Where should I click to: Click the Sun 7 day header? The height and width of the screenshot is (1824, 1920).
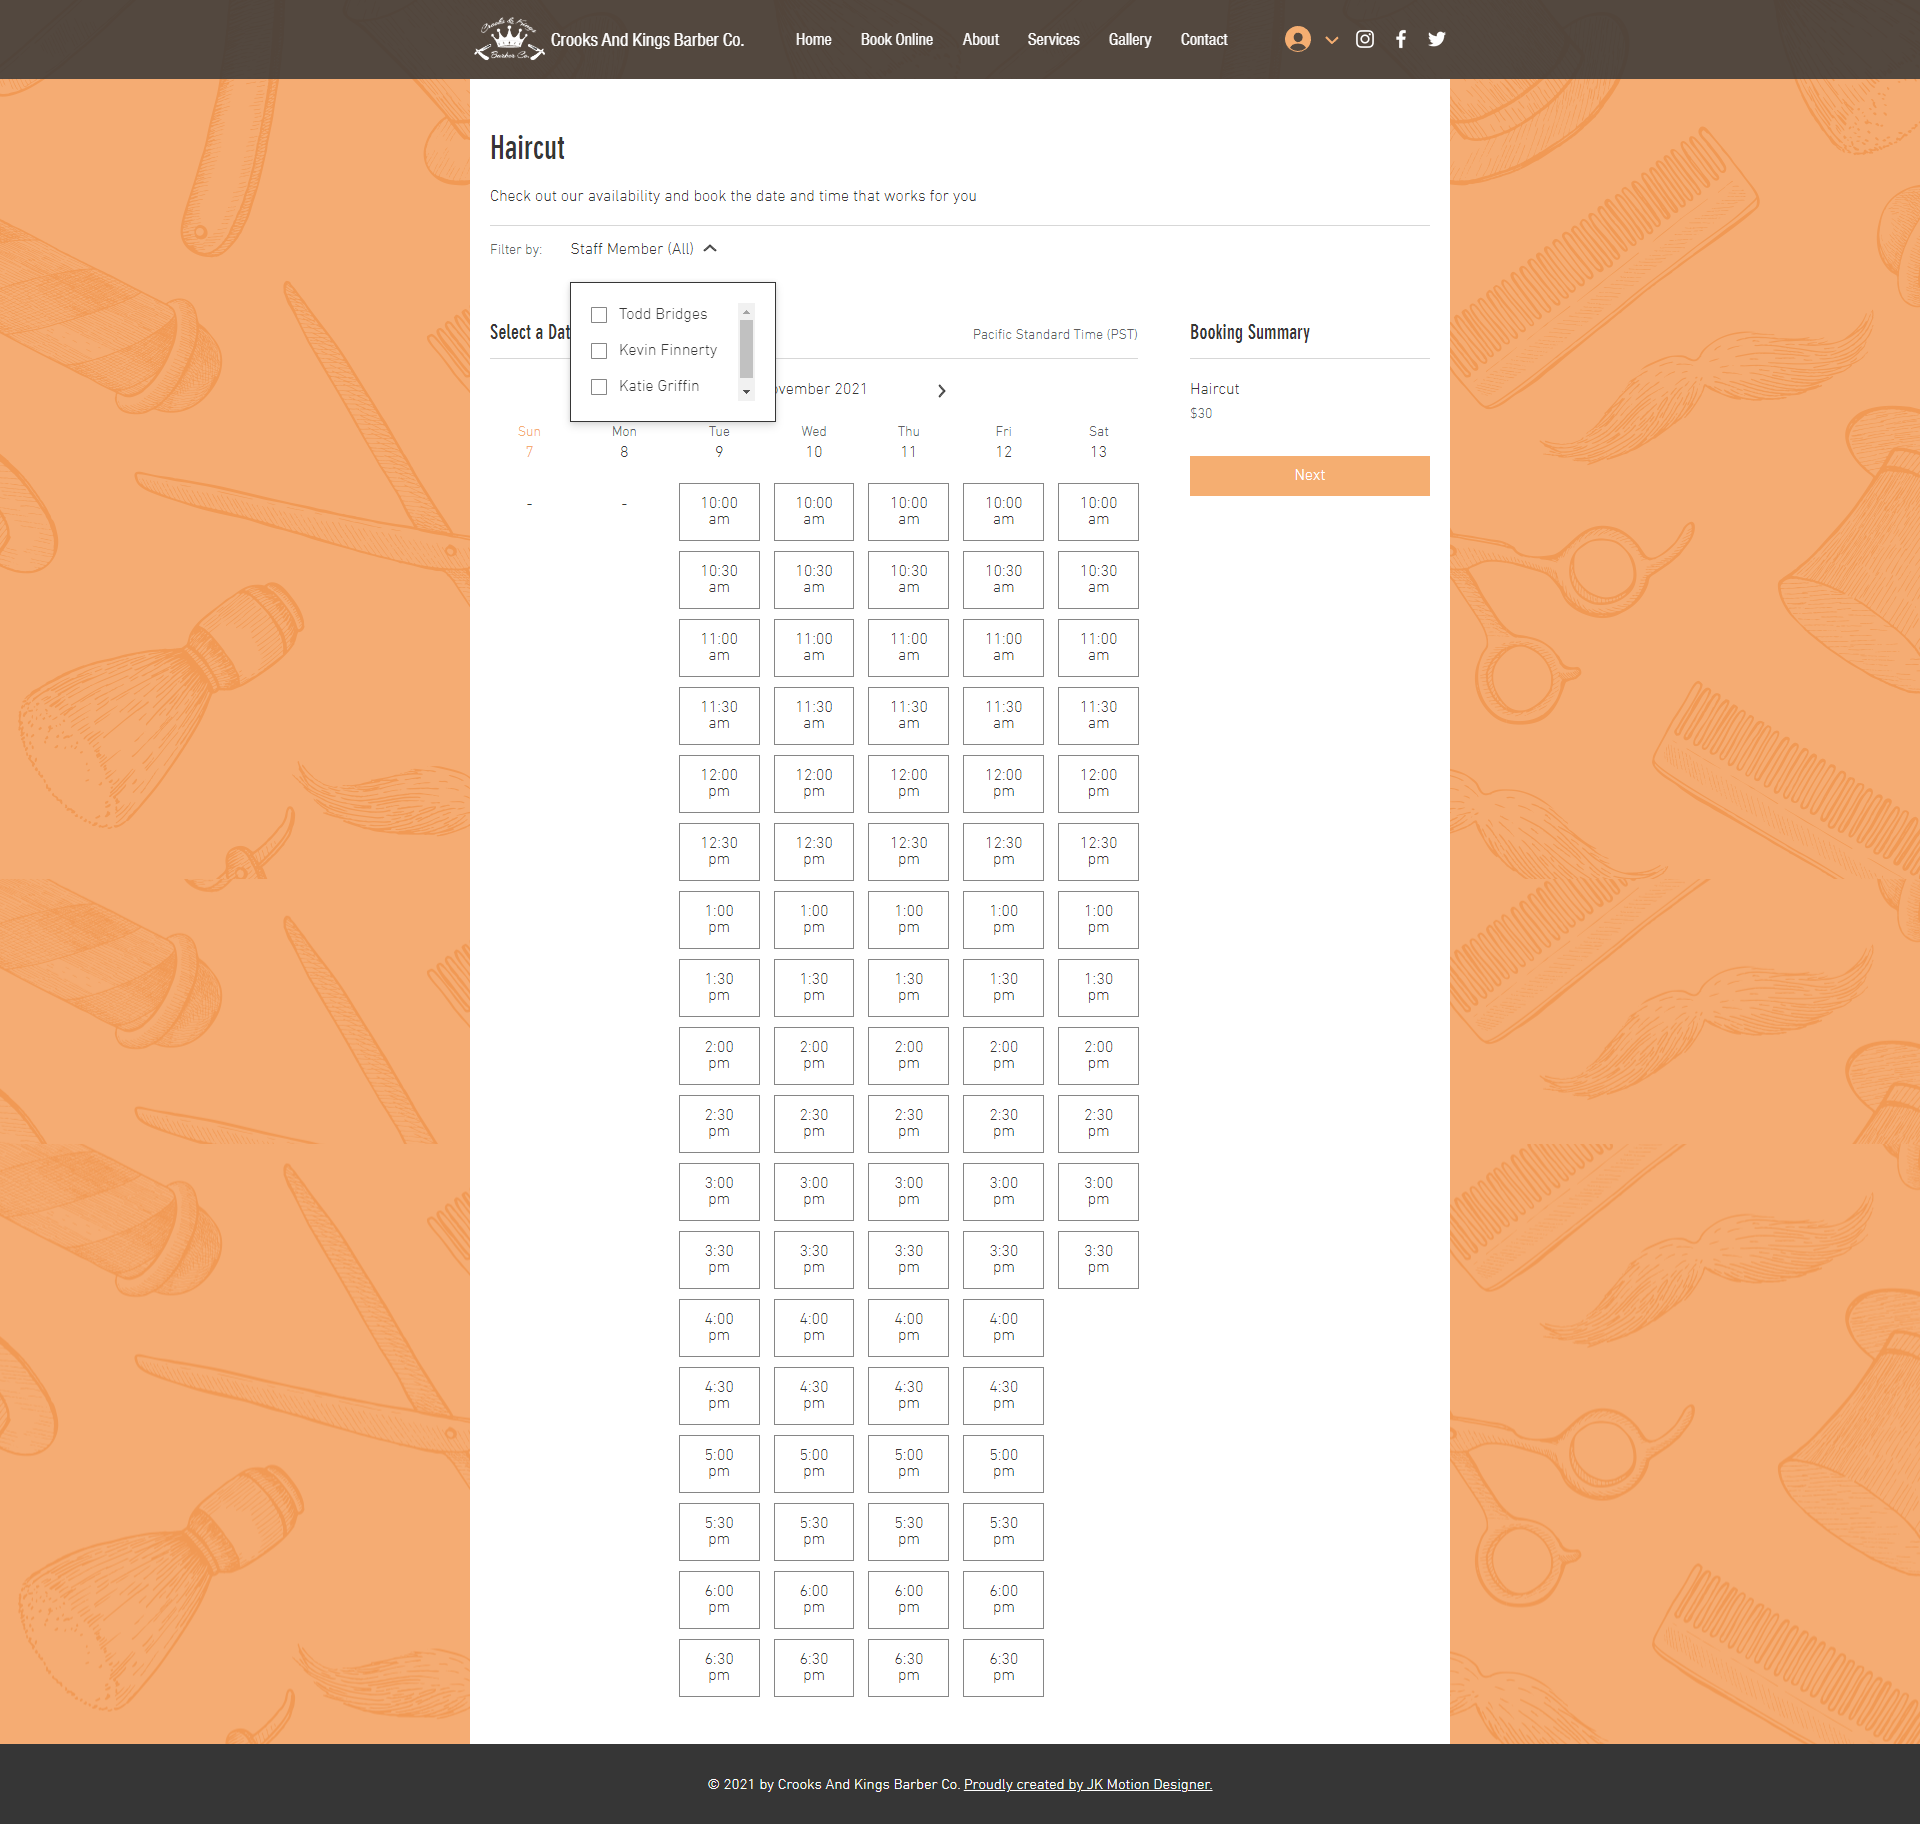pyautogui.click(x=529, y=442)
